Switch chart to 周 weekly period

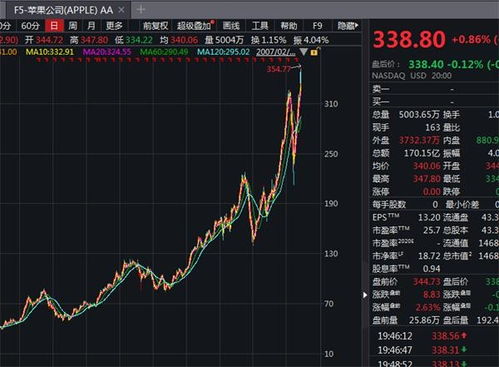tap(73, 26)
